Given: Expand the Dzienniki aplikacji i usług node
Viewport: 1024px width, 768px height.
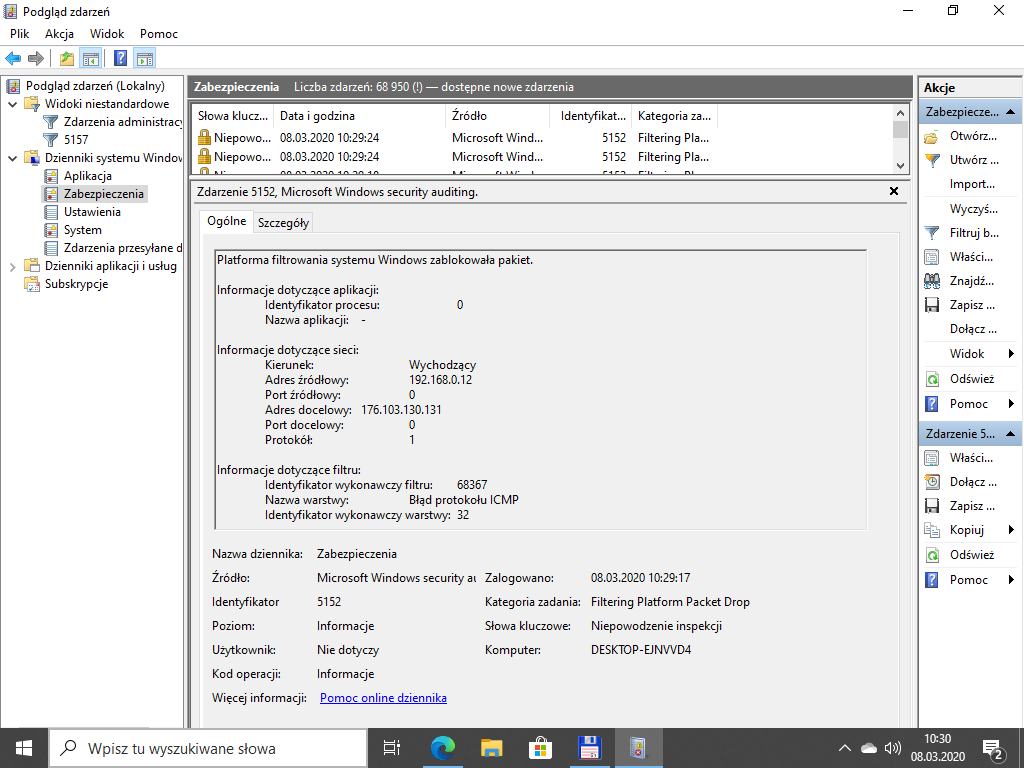Looking at the screenshot, I should (12, 266).
